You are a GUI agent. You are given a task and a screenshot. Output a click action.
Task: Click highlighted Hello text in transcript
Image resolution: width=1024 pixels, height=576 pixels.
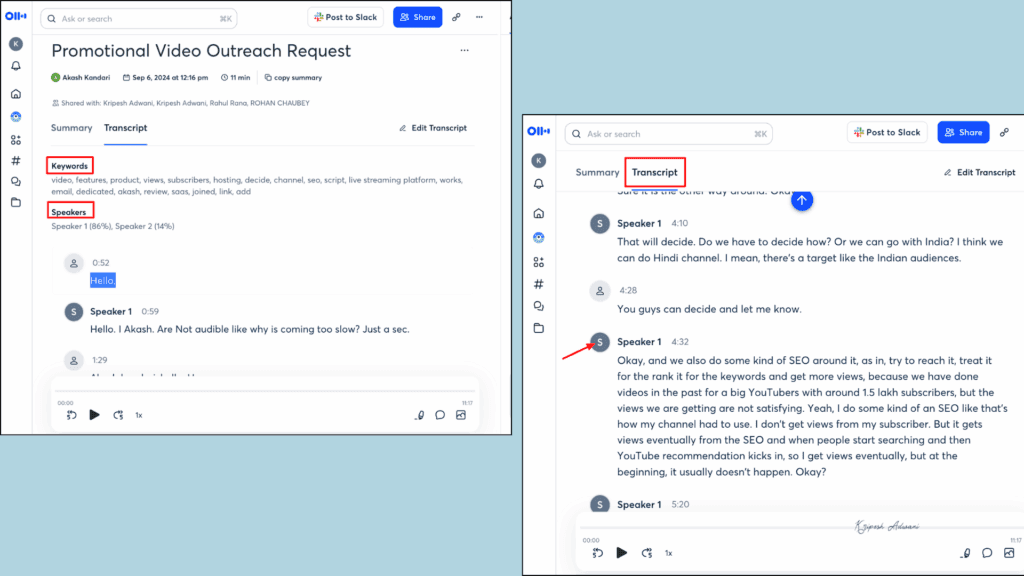[x=103, y=281]
